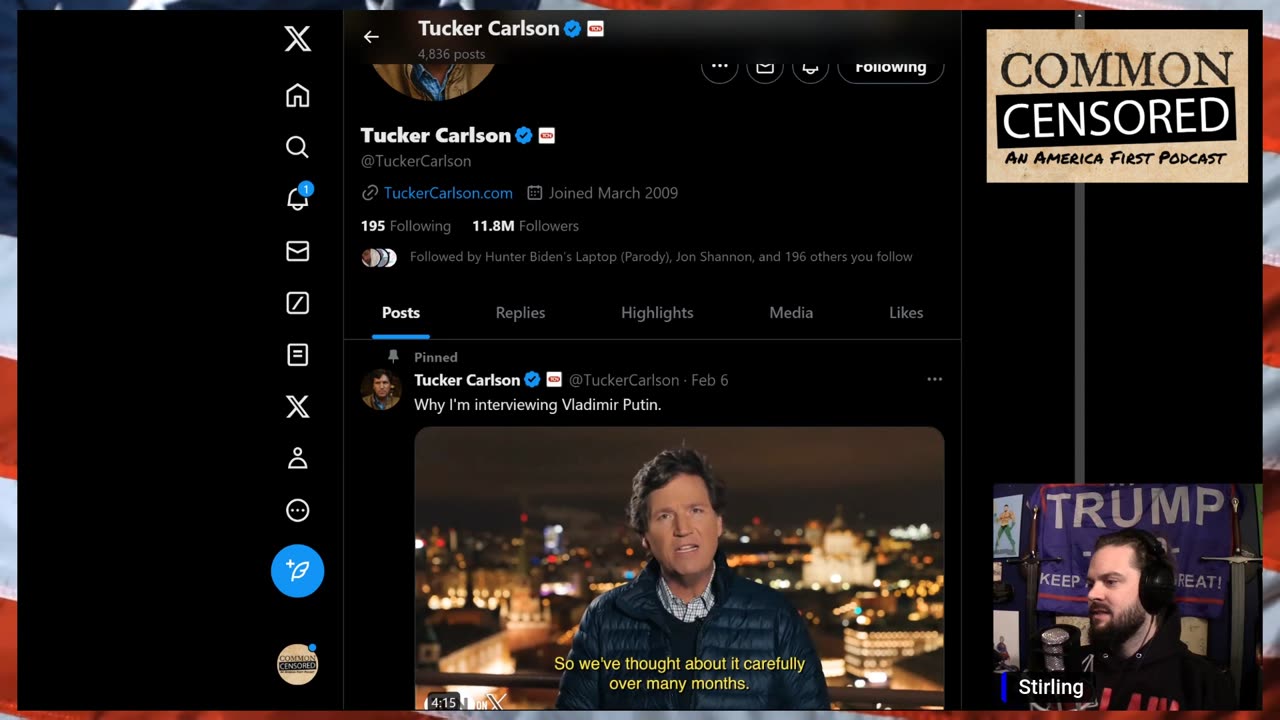1280x720 pixels.
Task: Click Tucker Carlson name on the pinned post
Action: pyautogui.click(x=467, y=380)
